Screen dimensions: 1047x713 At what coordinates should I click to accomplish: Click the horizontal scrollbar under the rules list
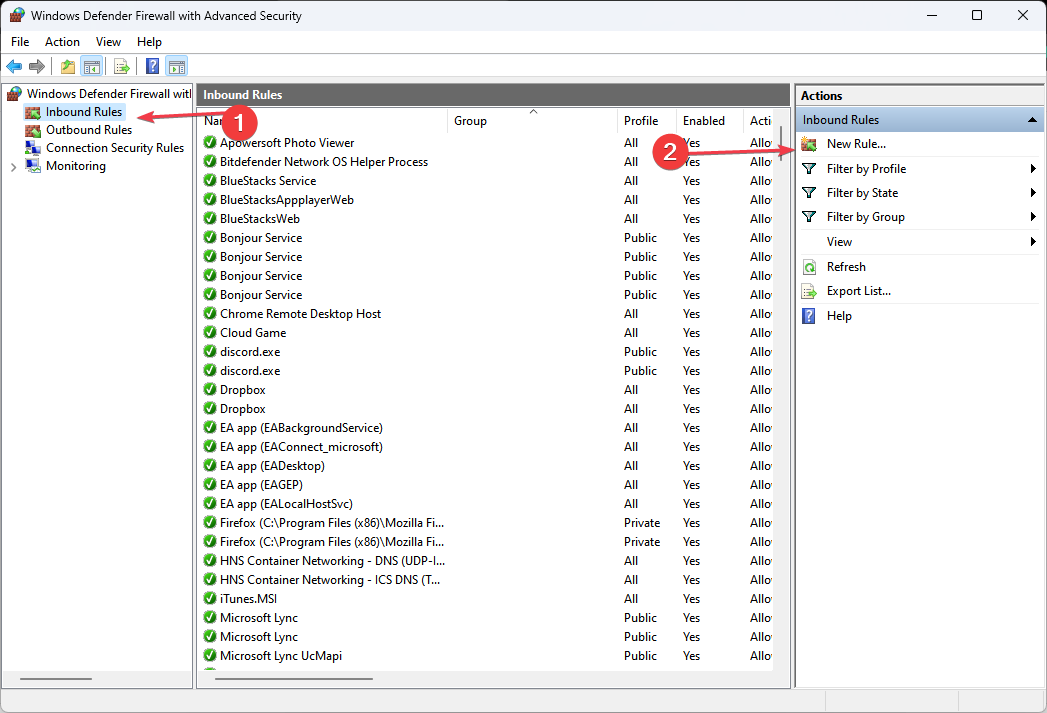294,679
